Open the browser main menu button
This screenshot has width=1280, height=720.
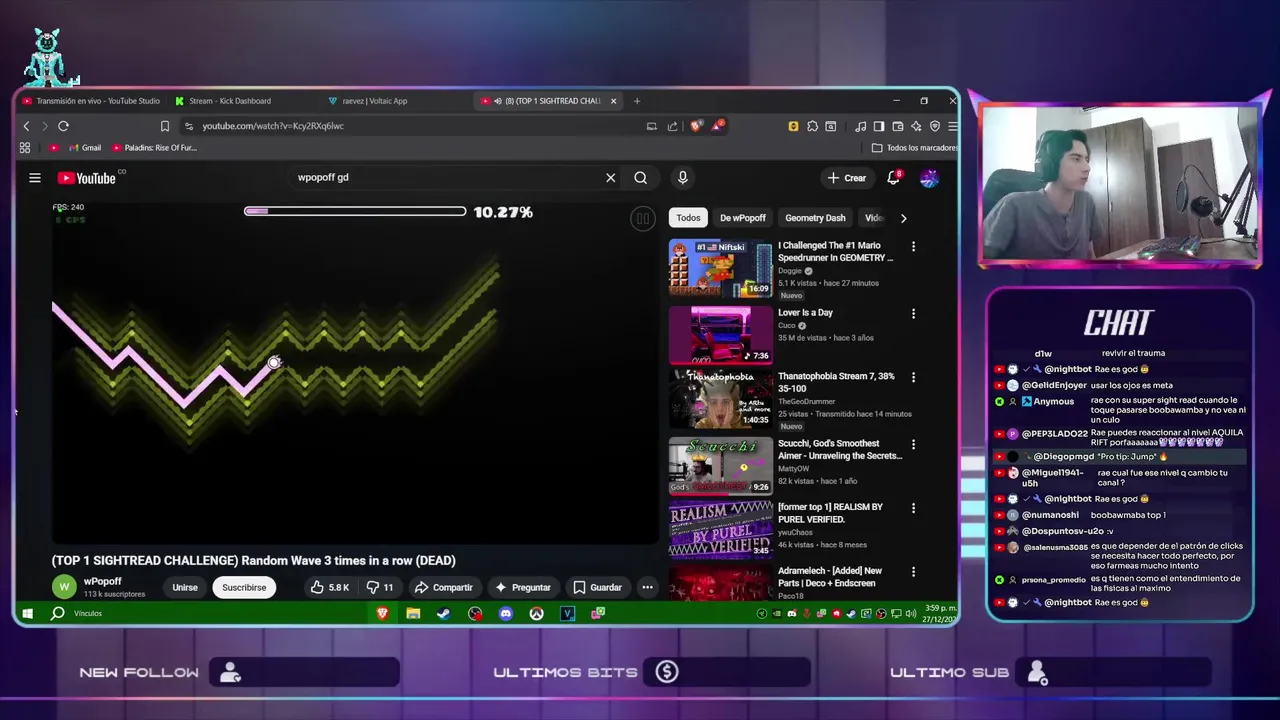[x=953, y=126]
